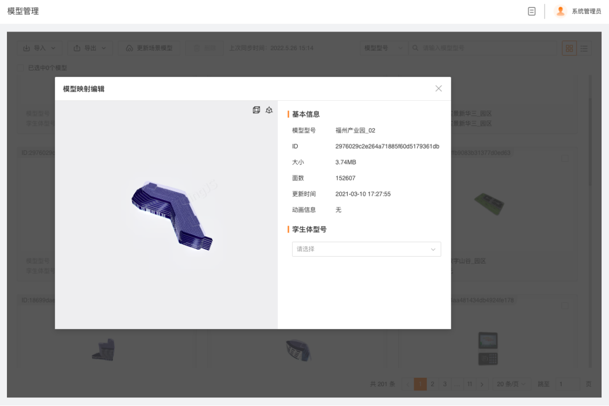Viewport: 609px width, 406px height.
Task: Click the model ID value text
Action: pos(387,146)
